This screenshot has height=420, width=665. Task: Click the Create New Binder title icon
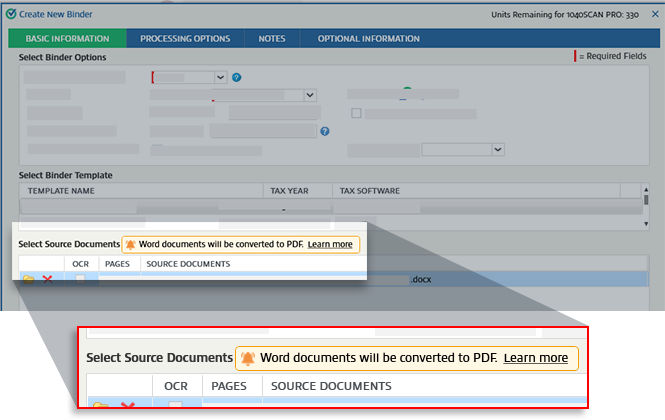[11, 14]
